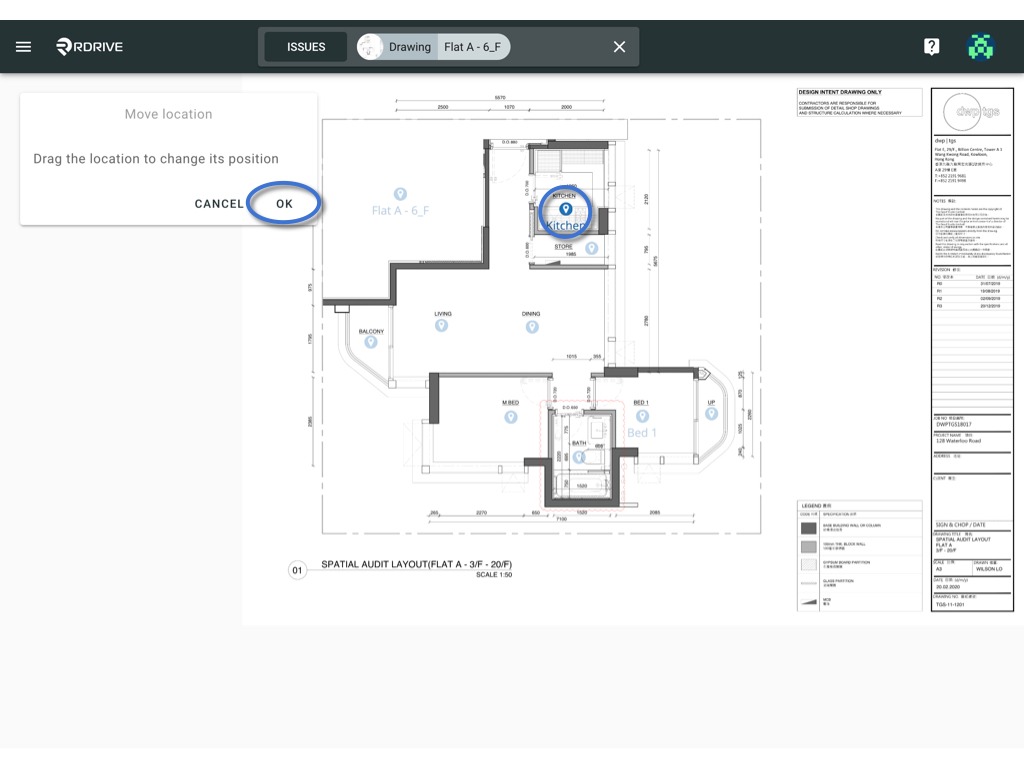Select the Balcony location pin
Image resolution: width=1024 pixels, height=768 pixels.
tap(371, 342)
